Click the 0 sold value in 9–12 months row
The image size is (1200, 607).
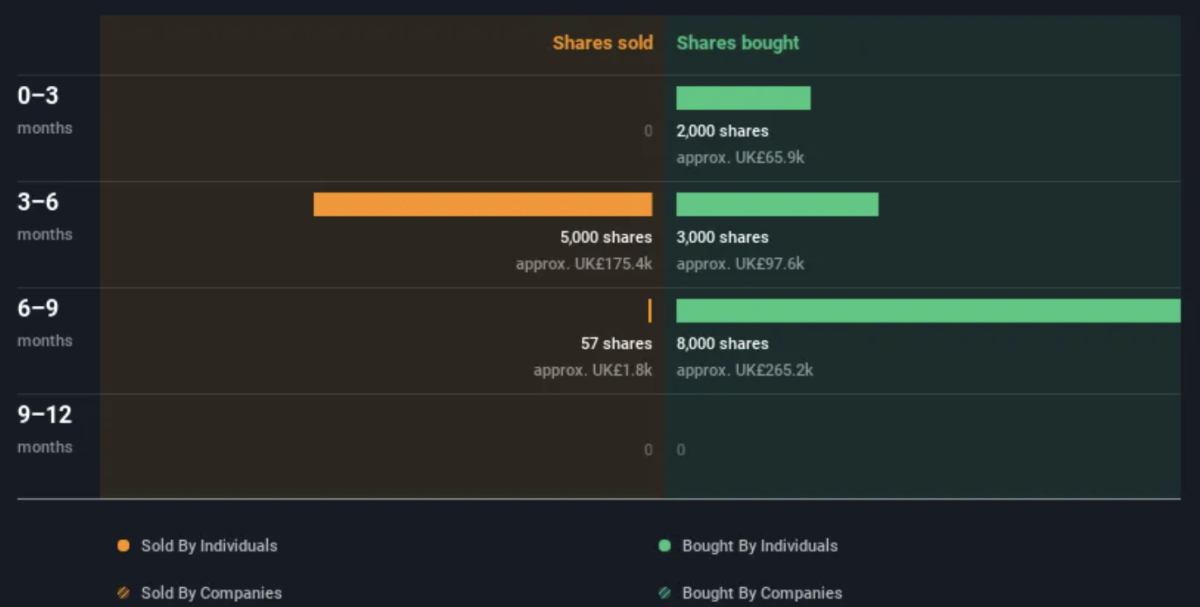tap(648, 450)
